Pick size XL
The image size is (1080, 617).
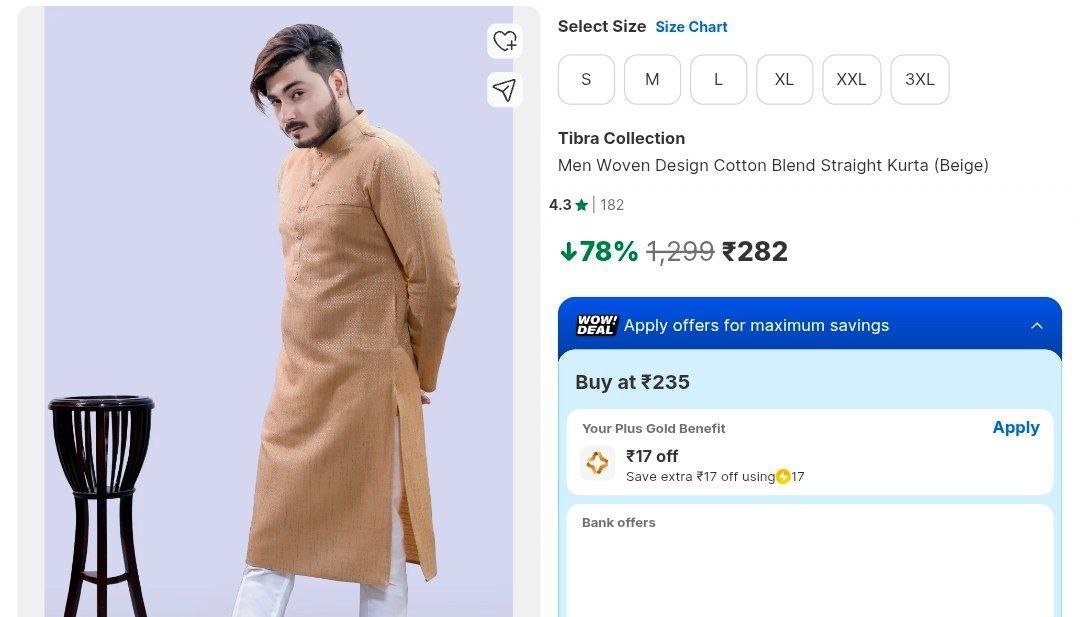click(784, 80)
